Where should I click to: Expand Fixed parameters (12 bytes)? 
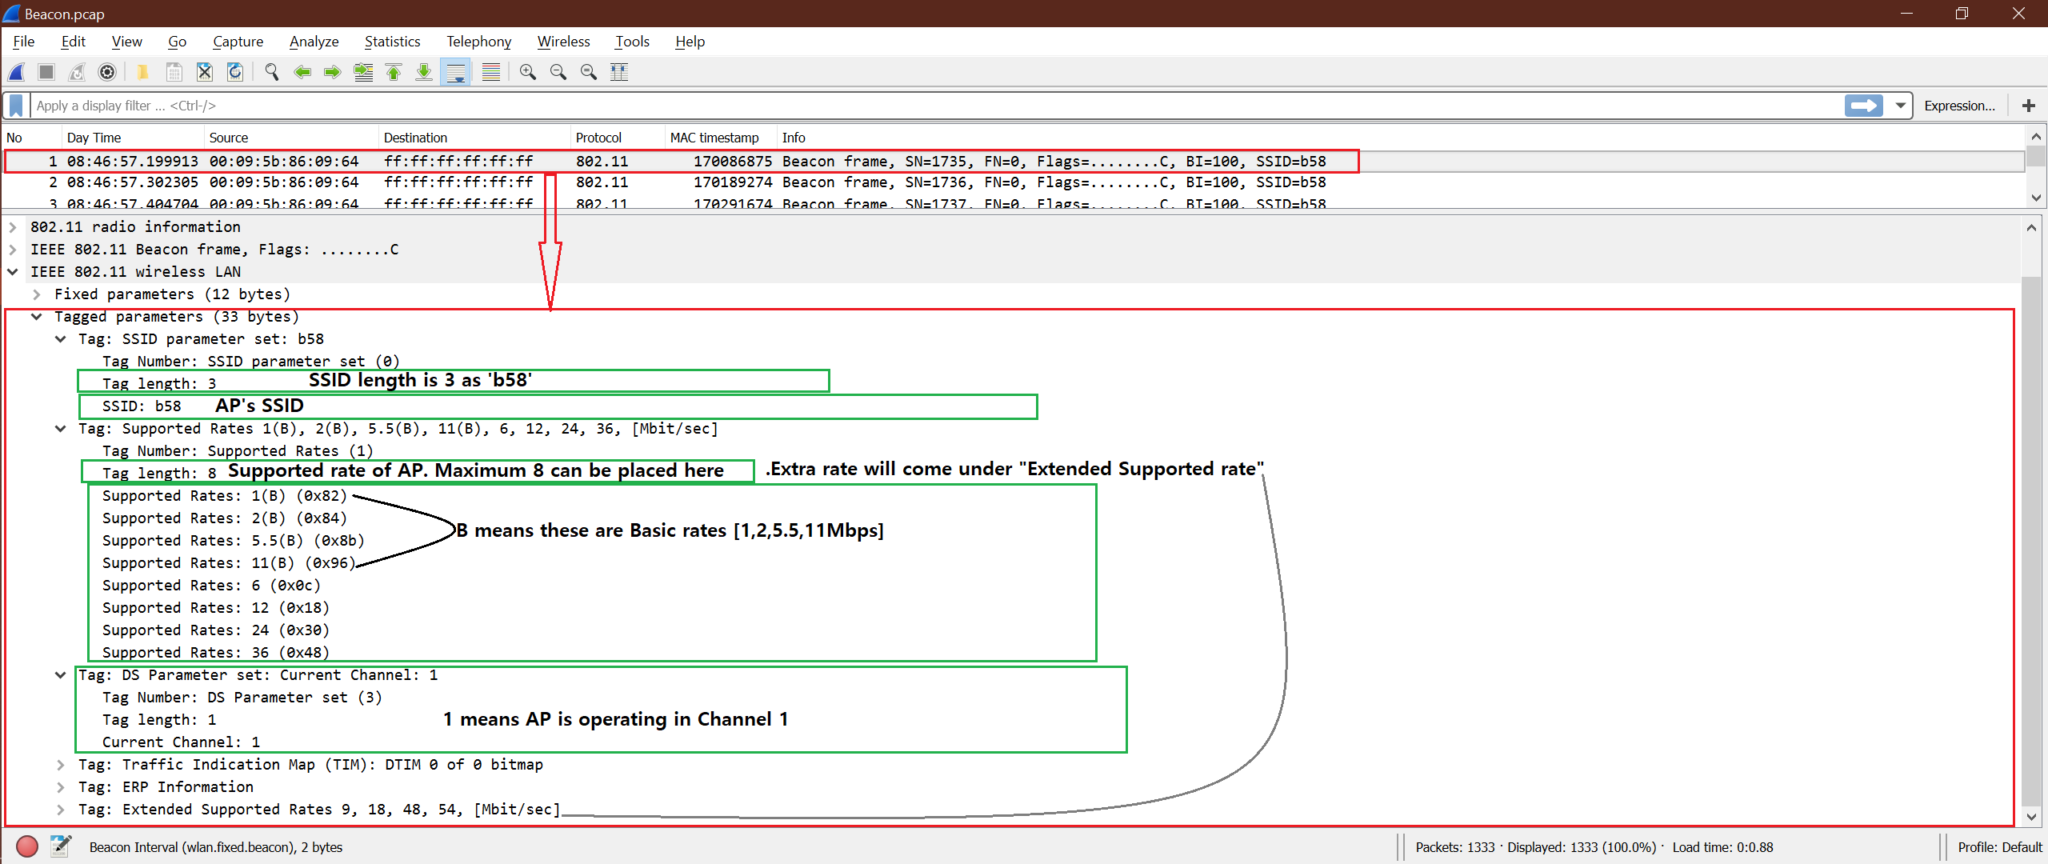pyautogui.click(x=37, y=294)
